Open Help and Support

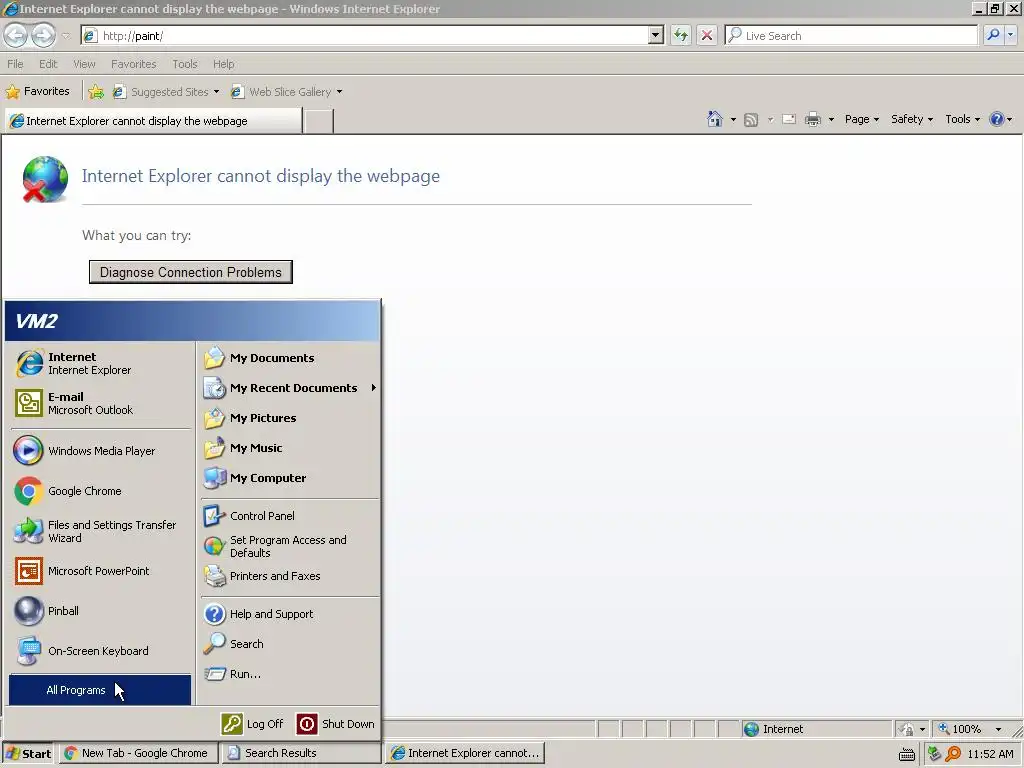click(289, 614)
